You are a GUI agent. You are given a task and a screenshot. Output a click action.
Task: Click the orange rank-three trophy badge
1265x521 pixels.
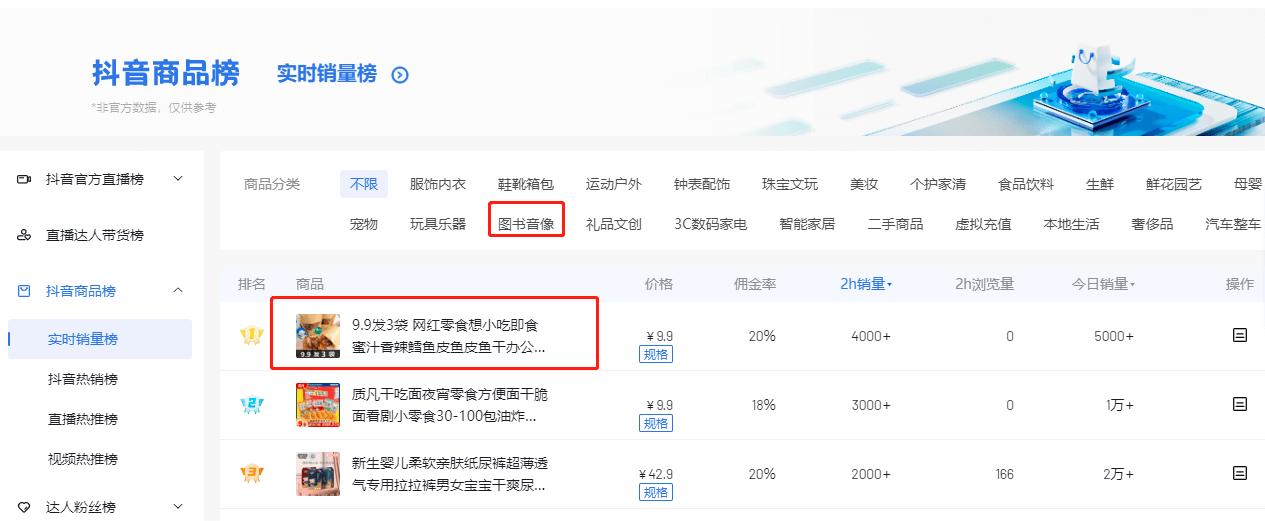tap(251, 473)
